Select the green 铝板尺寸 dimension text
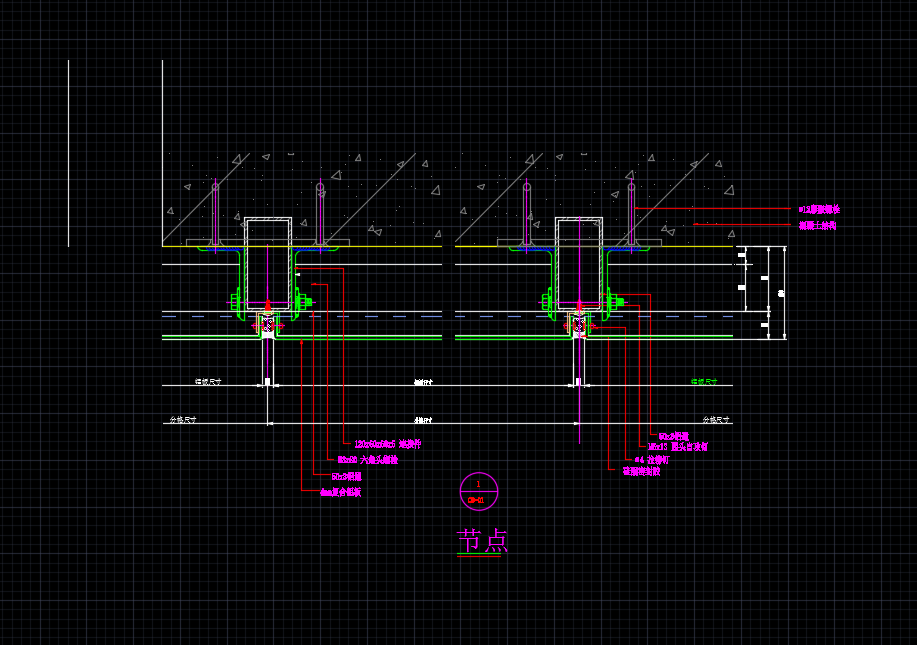This screenshot has width=917, height=645. (x=703, y=382)
